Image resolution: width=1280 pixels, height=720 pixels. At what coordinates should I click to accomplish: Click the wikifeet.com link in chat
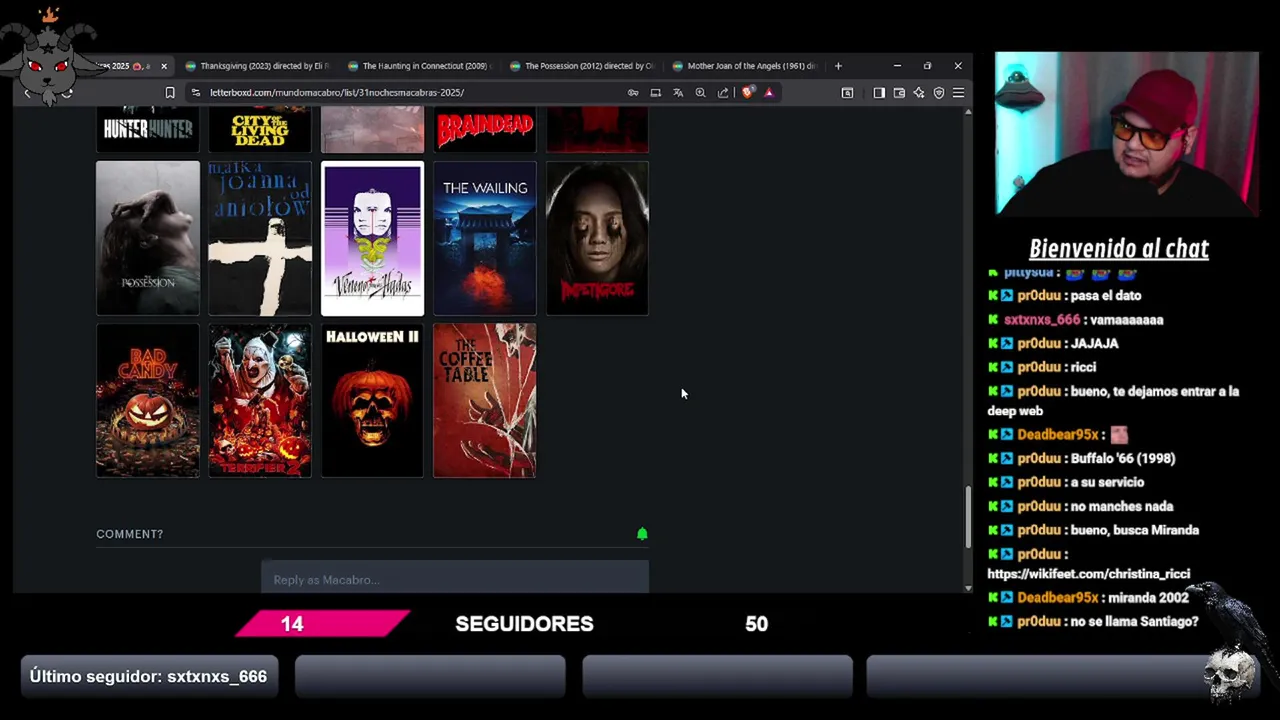1089,574
